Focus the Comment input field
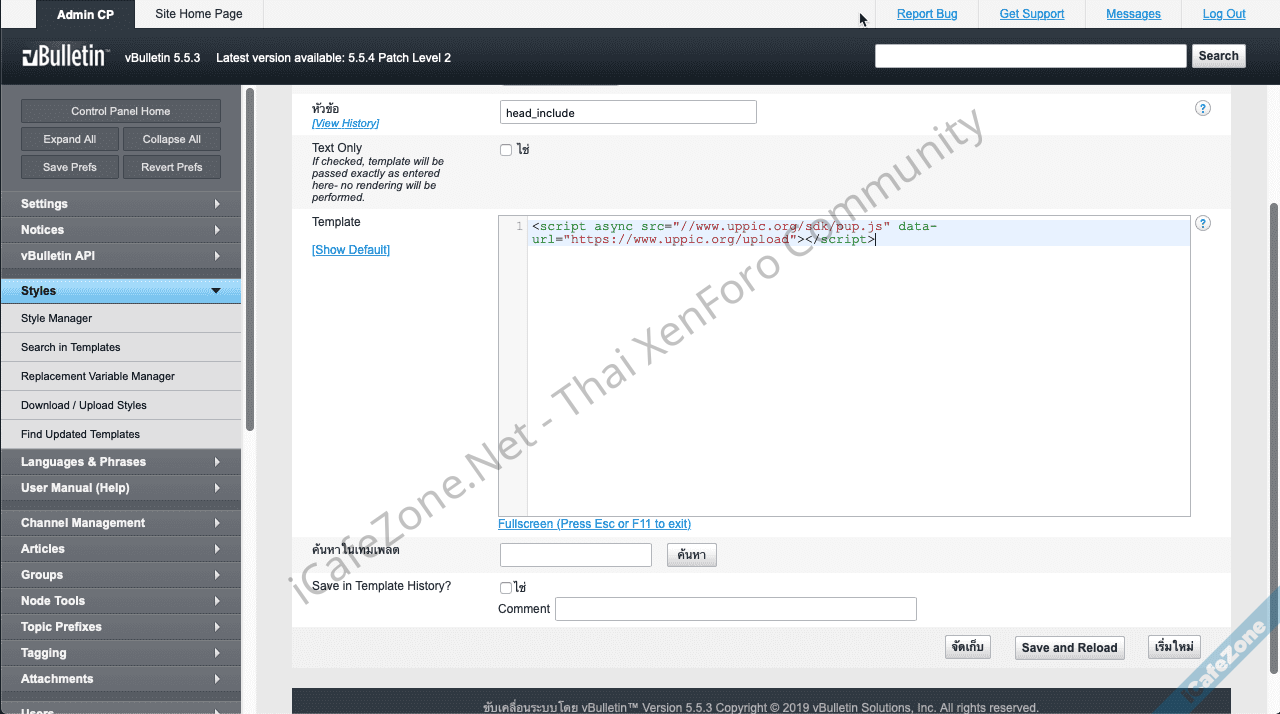 (x=735, y=609)
